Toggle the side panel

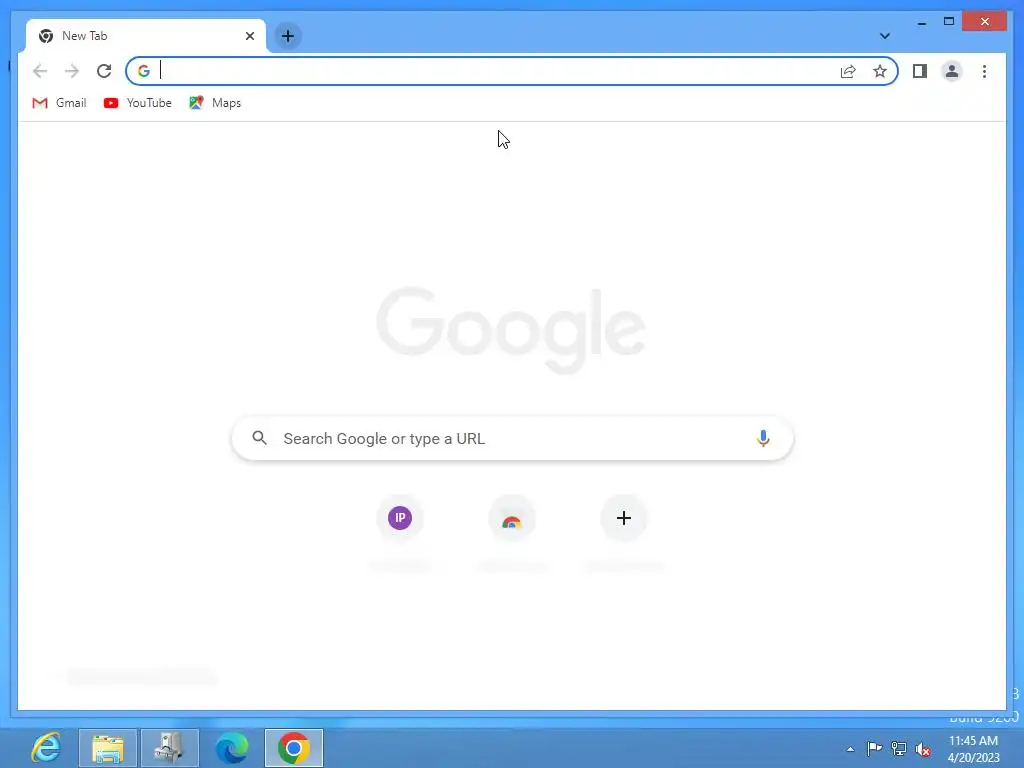(x=920, y=71)
